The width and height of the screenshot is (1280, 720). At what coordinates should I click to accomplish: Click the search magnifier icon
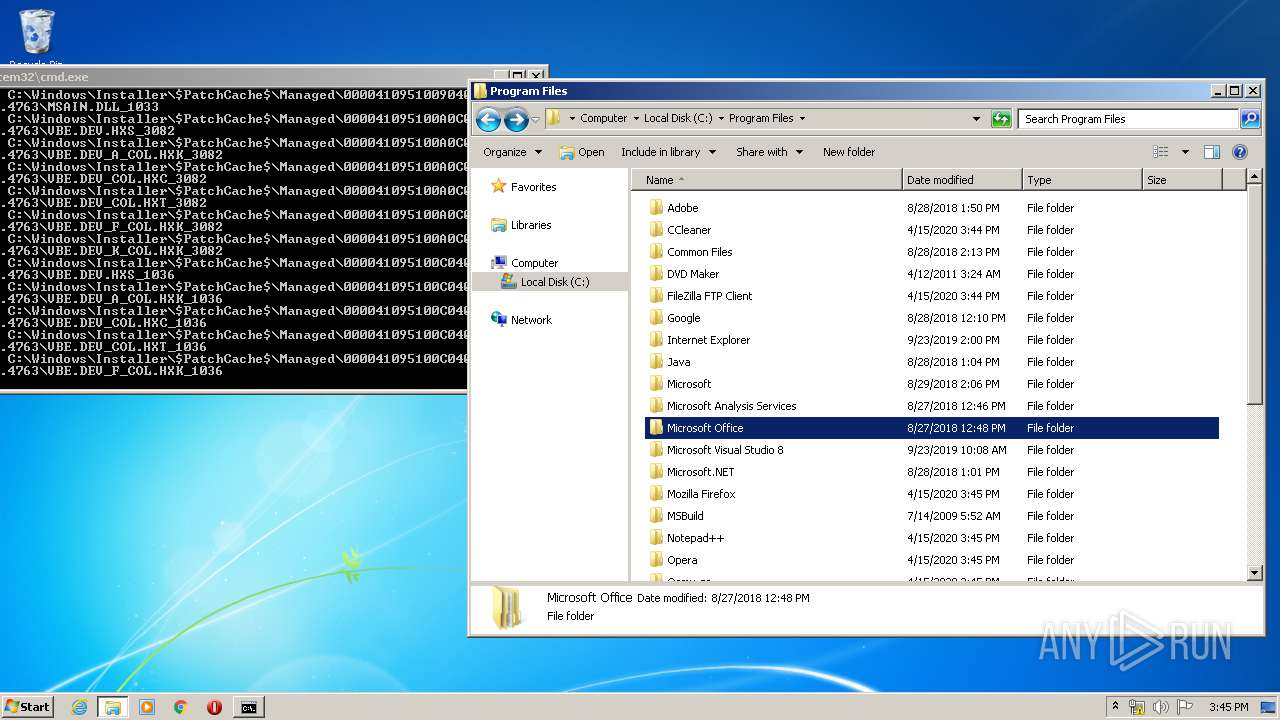tap(1250, 119)
